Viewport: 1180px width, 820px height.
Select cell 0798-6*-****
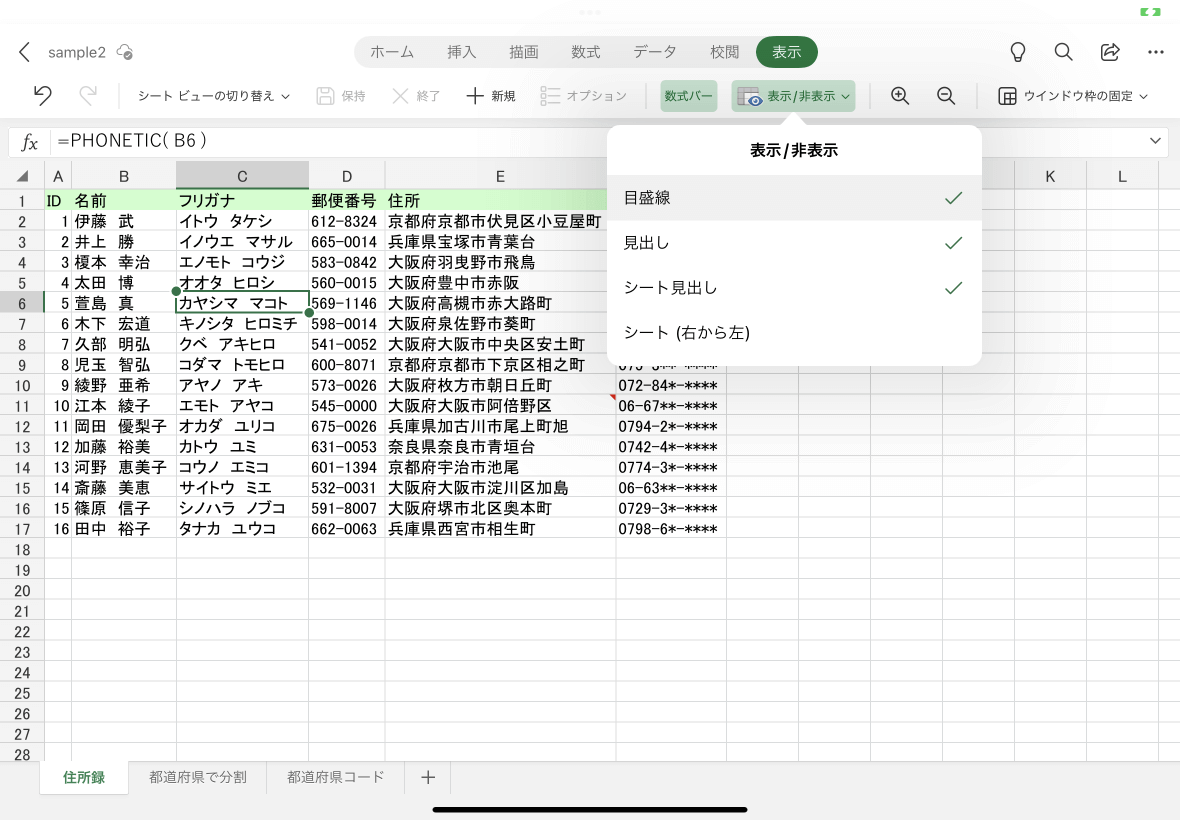click(671, 529)
